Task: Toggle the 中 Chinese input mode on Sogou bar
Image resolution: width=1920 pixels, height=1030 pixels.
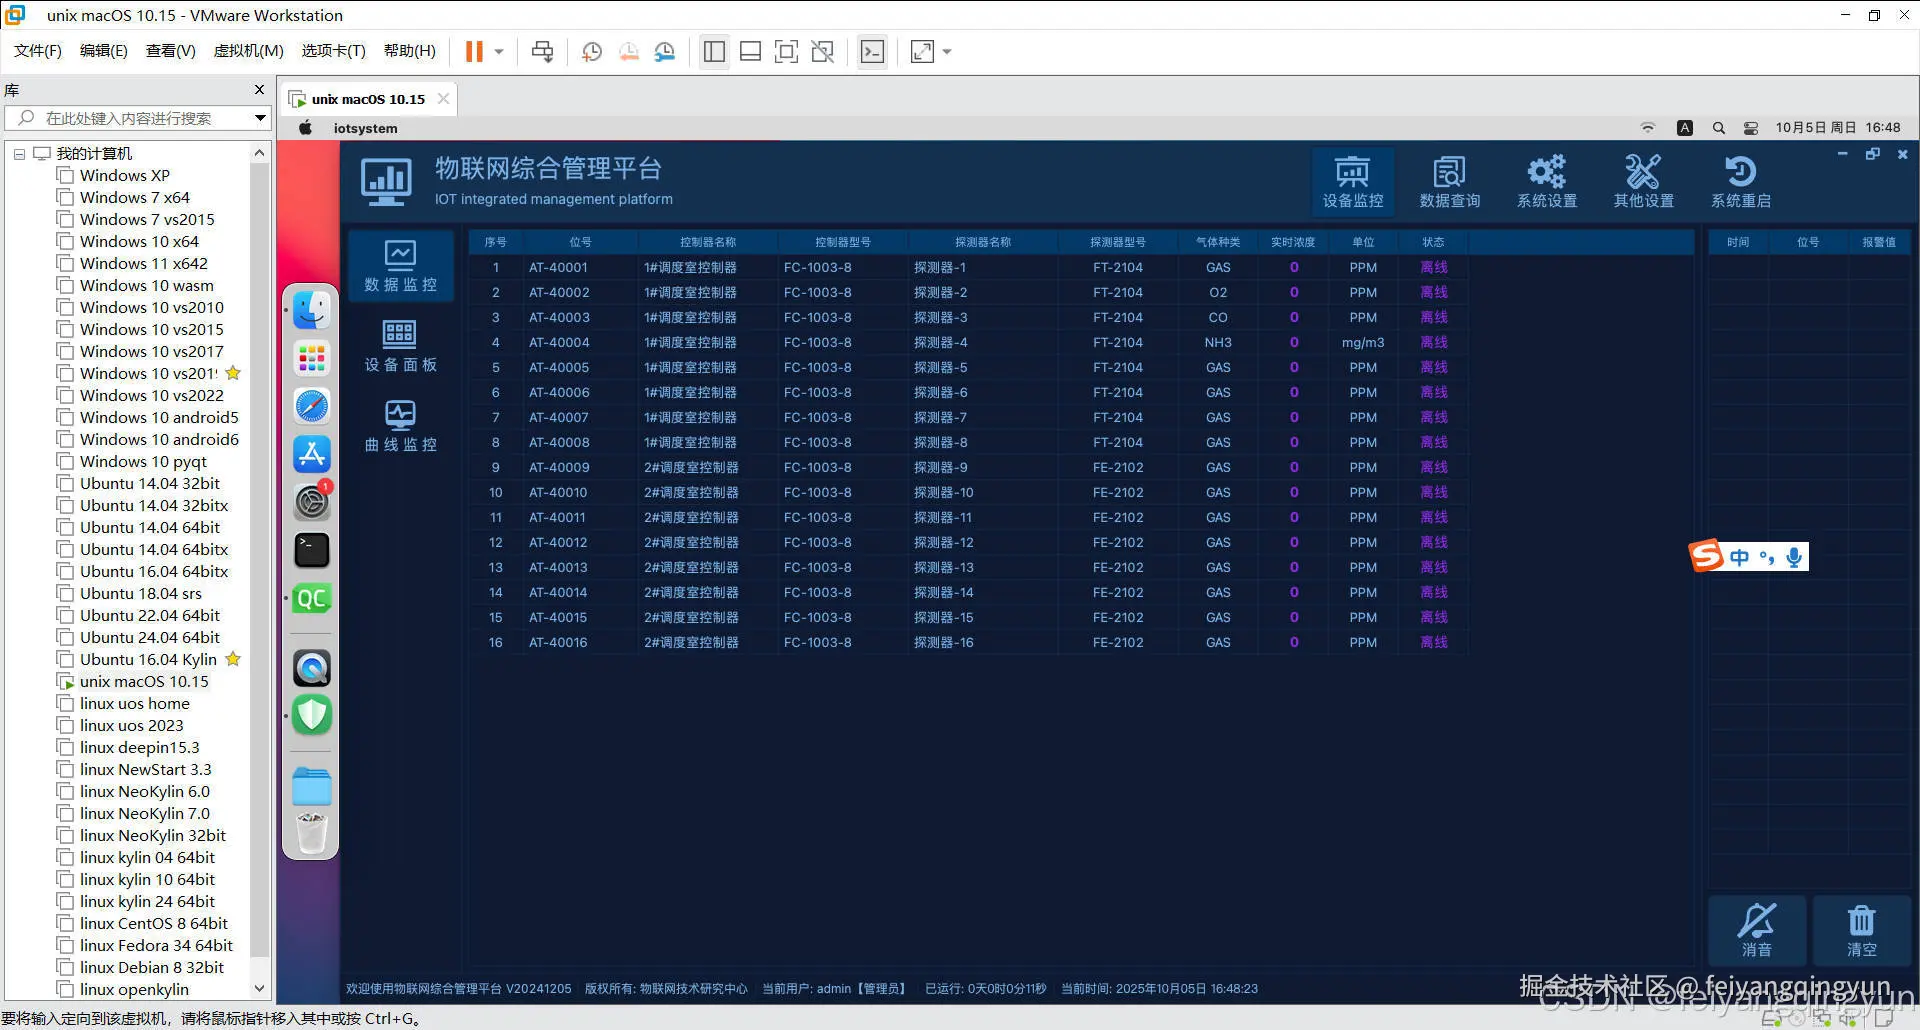Action: [1740, 557]
